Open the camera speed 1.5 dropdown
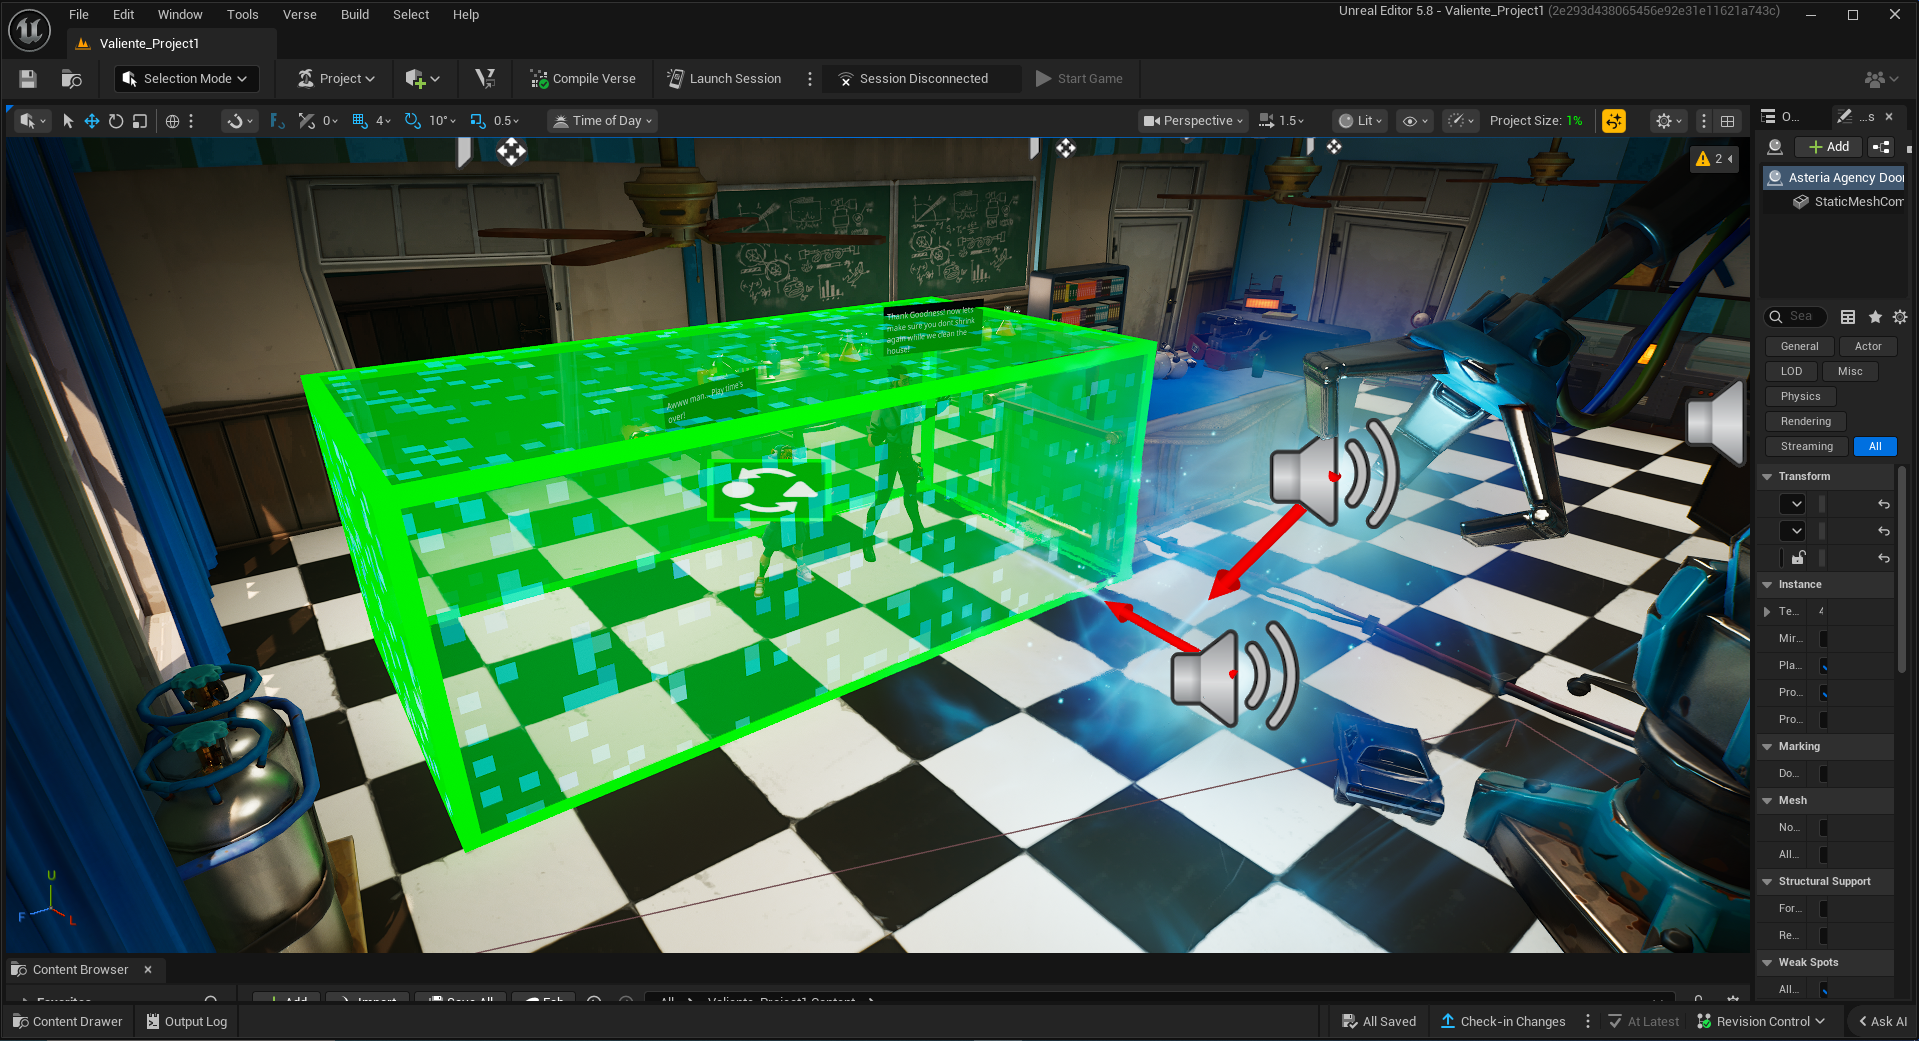 (x=1282, y=121)
